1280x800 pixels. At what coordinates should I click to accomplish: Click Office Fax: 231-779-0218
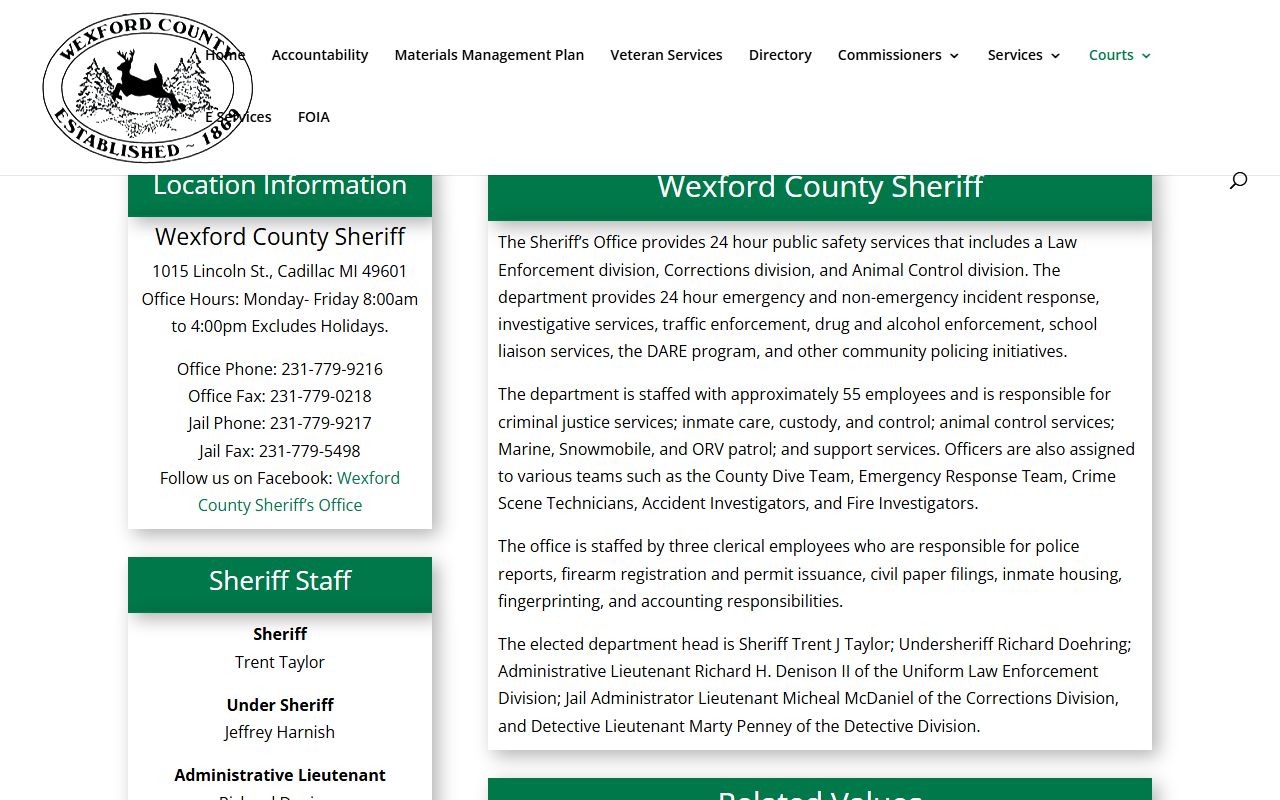pos(280,396)
